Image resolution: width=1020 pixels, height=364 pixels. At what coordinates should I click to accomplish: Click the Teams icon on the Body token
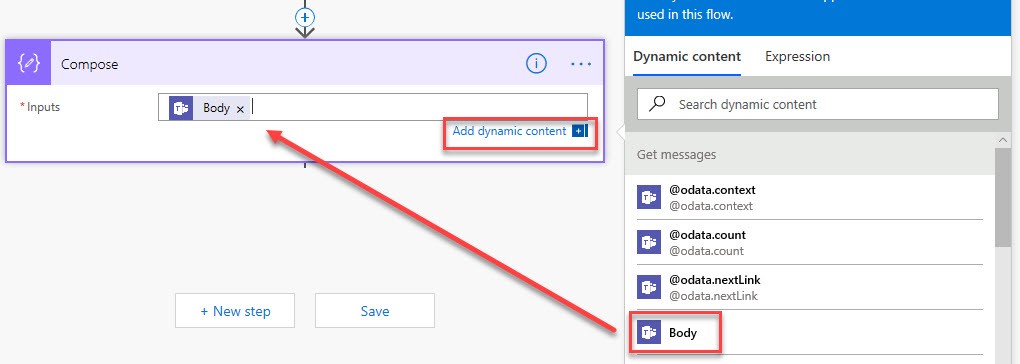click(181, 108)
